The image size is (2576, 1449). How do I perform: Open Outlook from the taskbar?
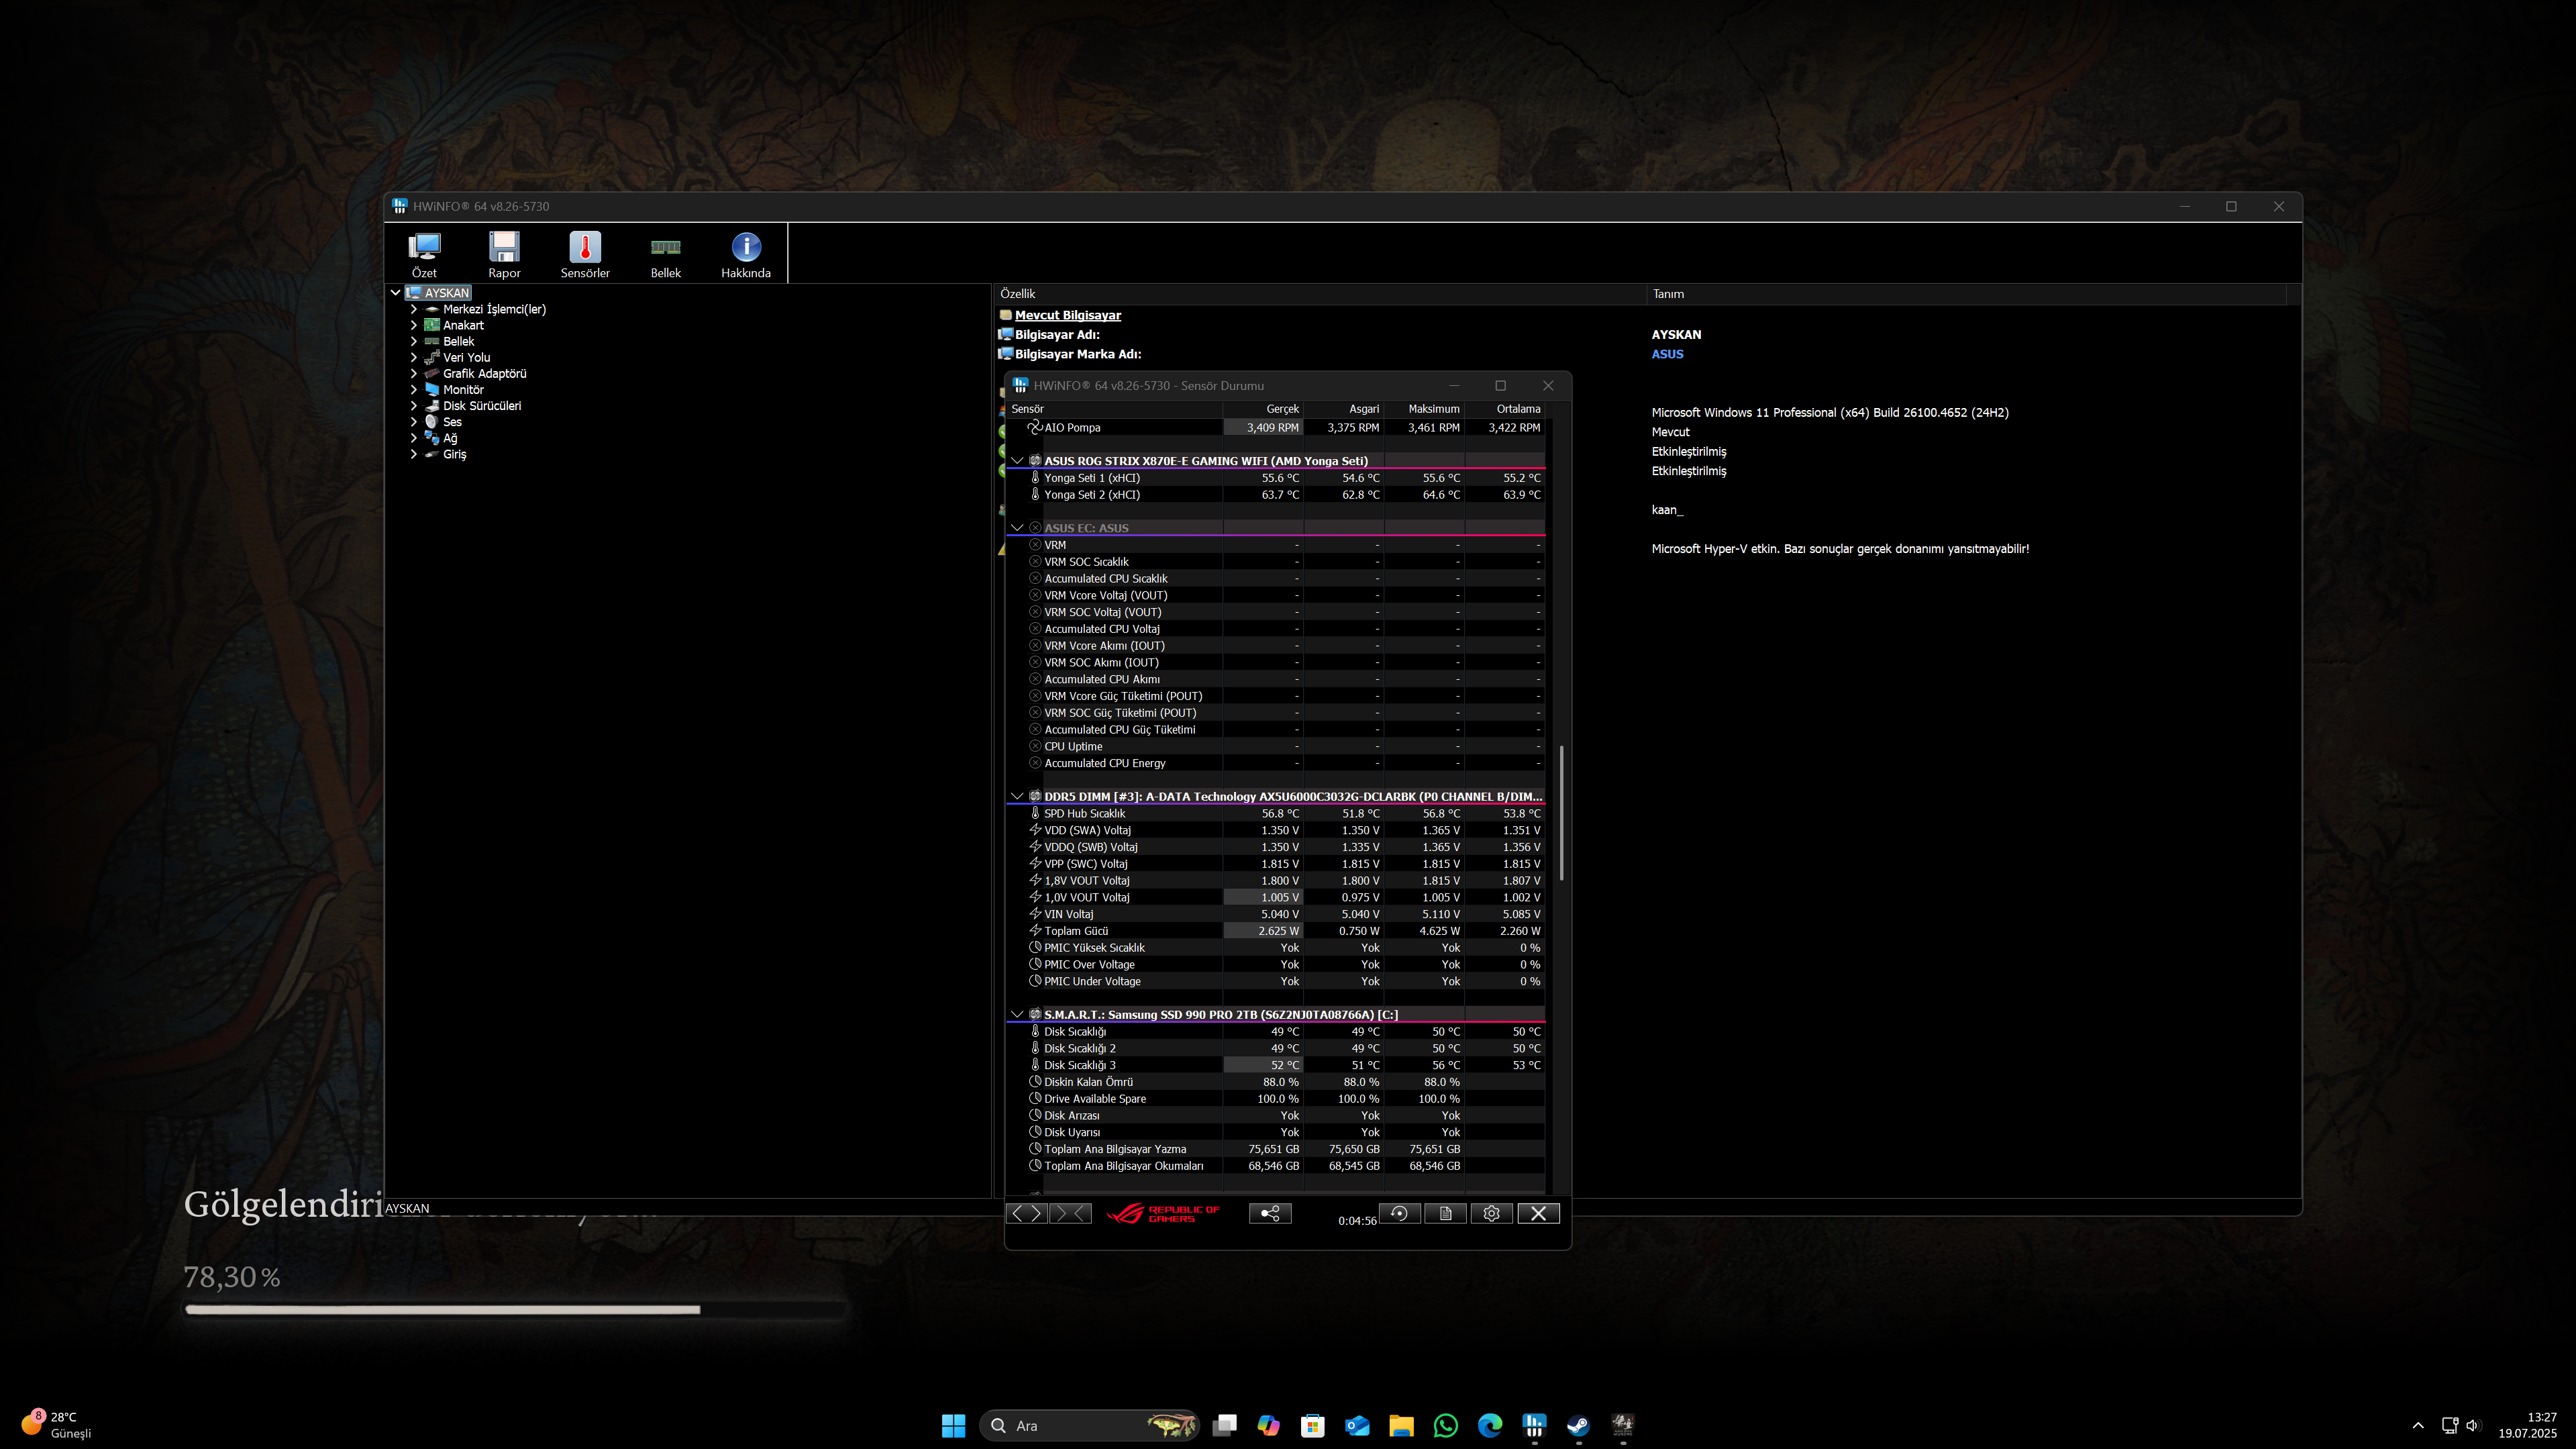1357,1425
